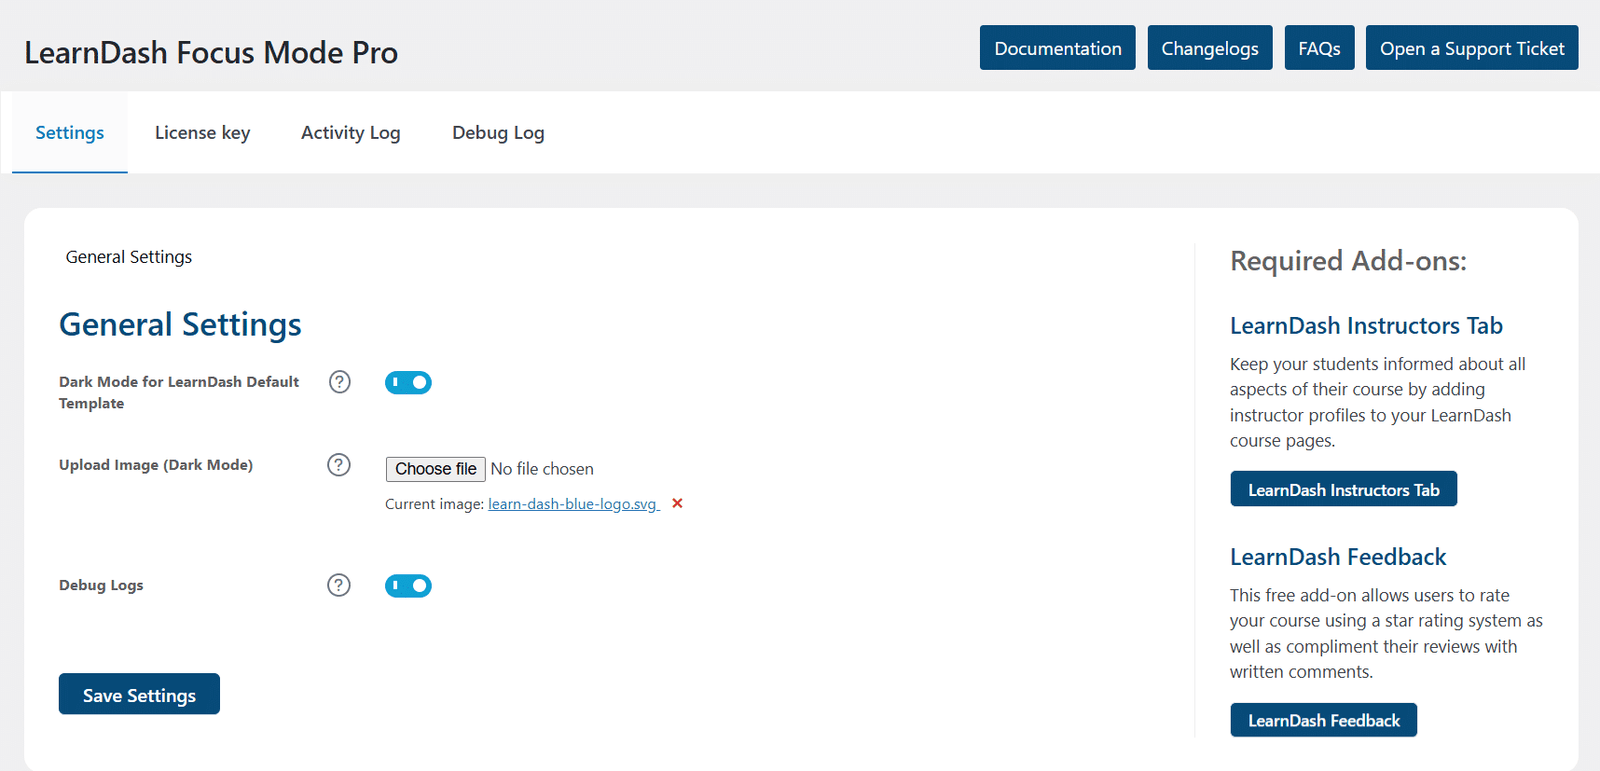1600x771 pixels.
Task: Click Choose file for dark mode image
Action: pyautogui.click(x=436, y=469)
